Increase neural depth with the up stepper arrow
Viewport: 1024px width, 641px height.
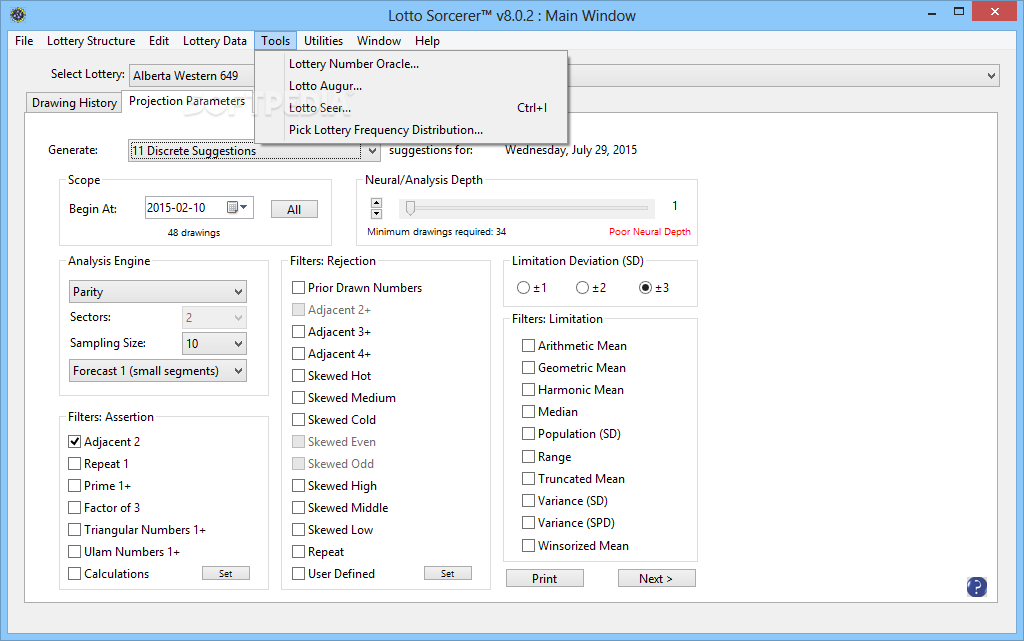[376, 202]
